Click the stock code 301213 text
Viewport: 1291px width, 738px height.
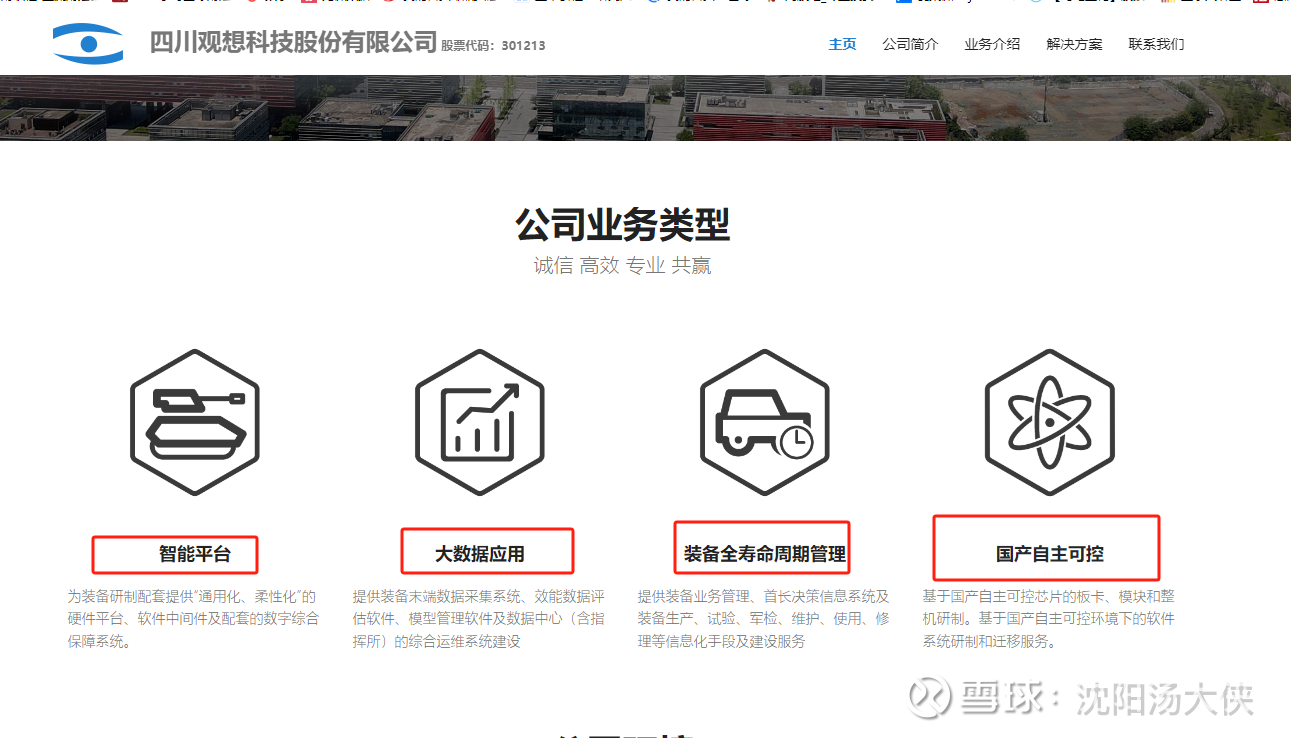click(x=524, y=44)
